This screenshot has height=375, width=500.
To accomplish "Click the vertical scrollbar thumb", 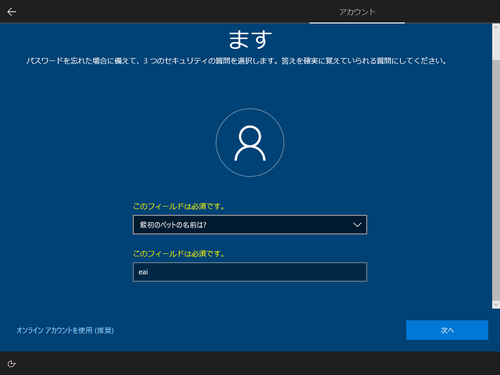I will [496, 180].
